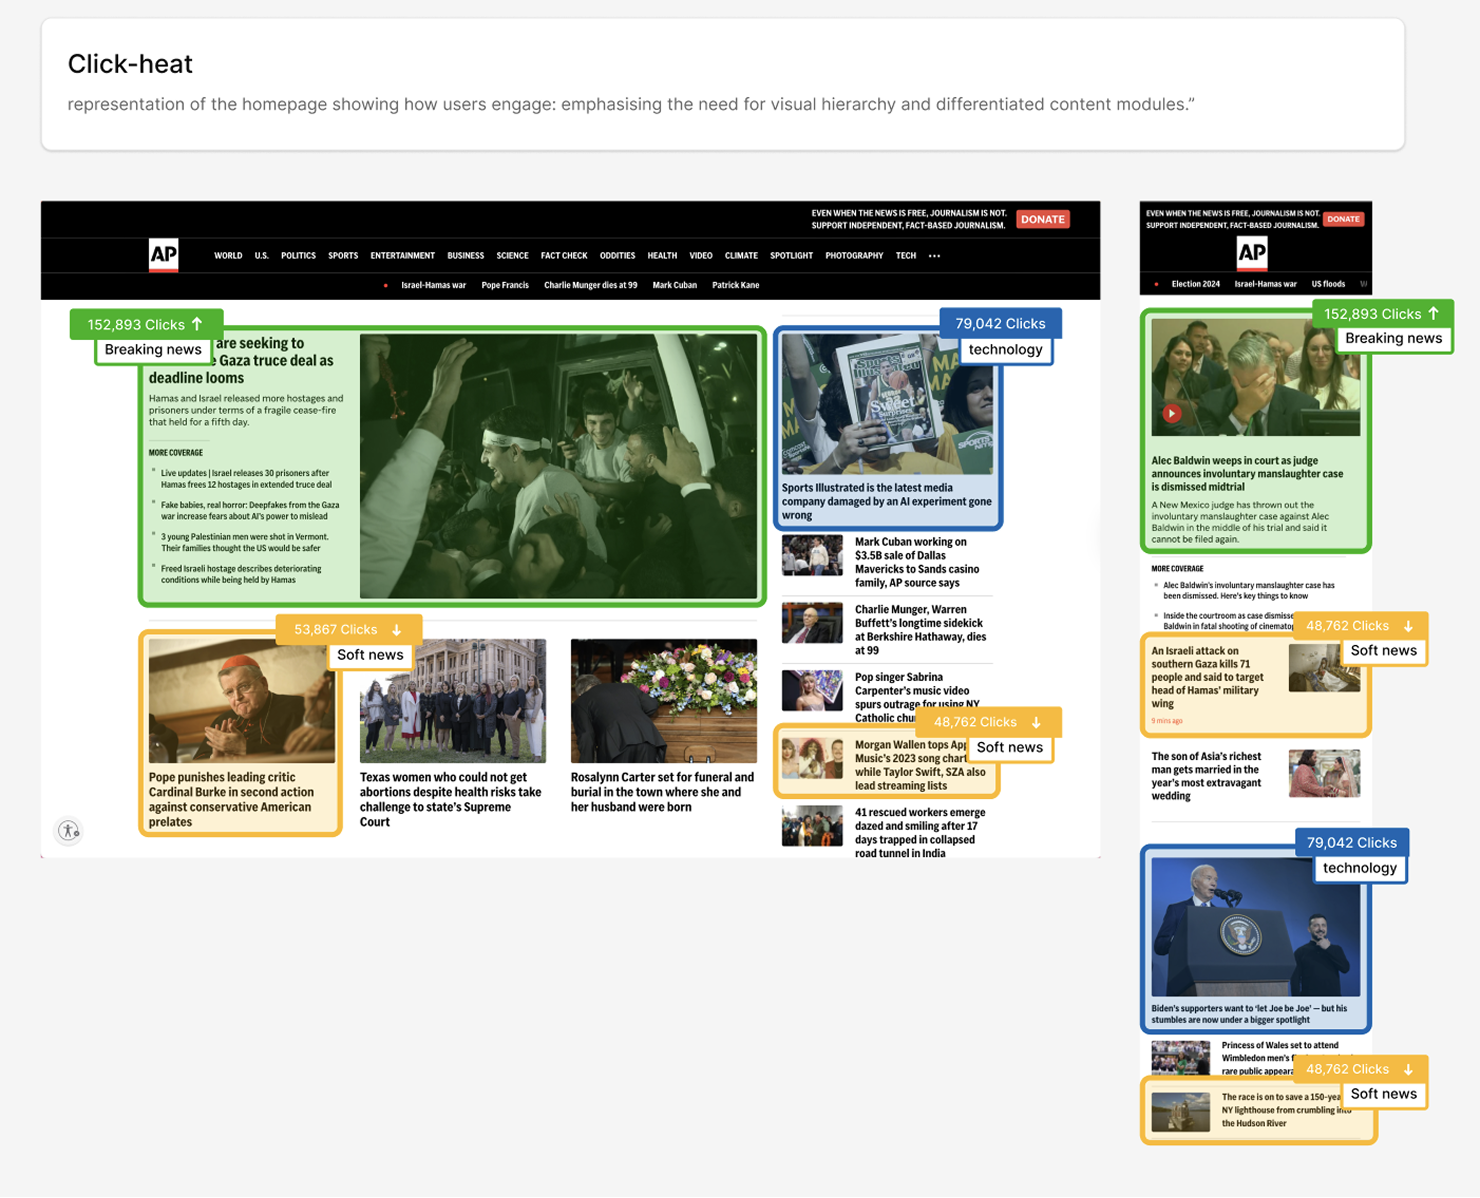
Task: Open the PHOTOGRAPHY section
Action: pos(854,256)
